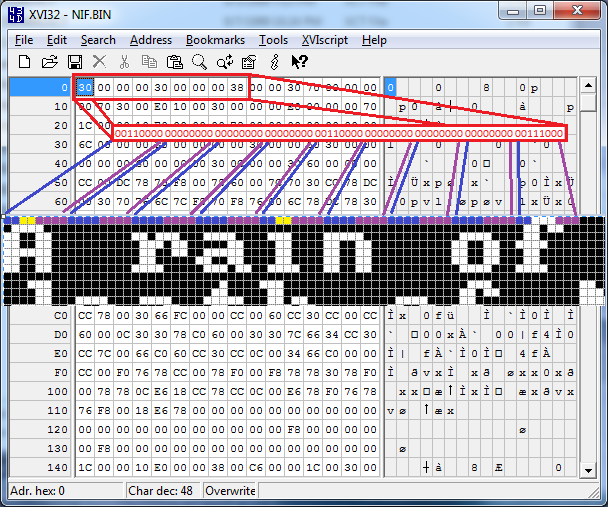Click the About info icon
Image resolution: width=608 pixels, height=507 pixels.
pos(273,62)
